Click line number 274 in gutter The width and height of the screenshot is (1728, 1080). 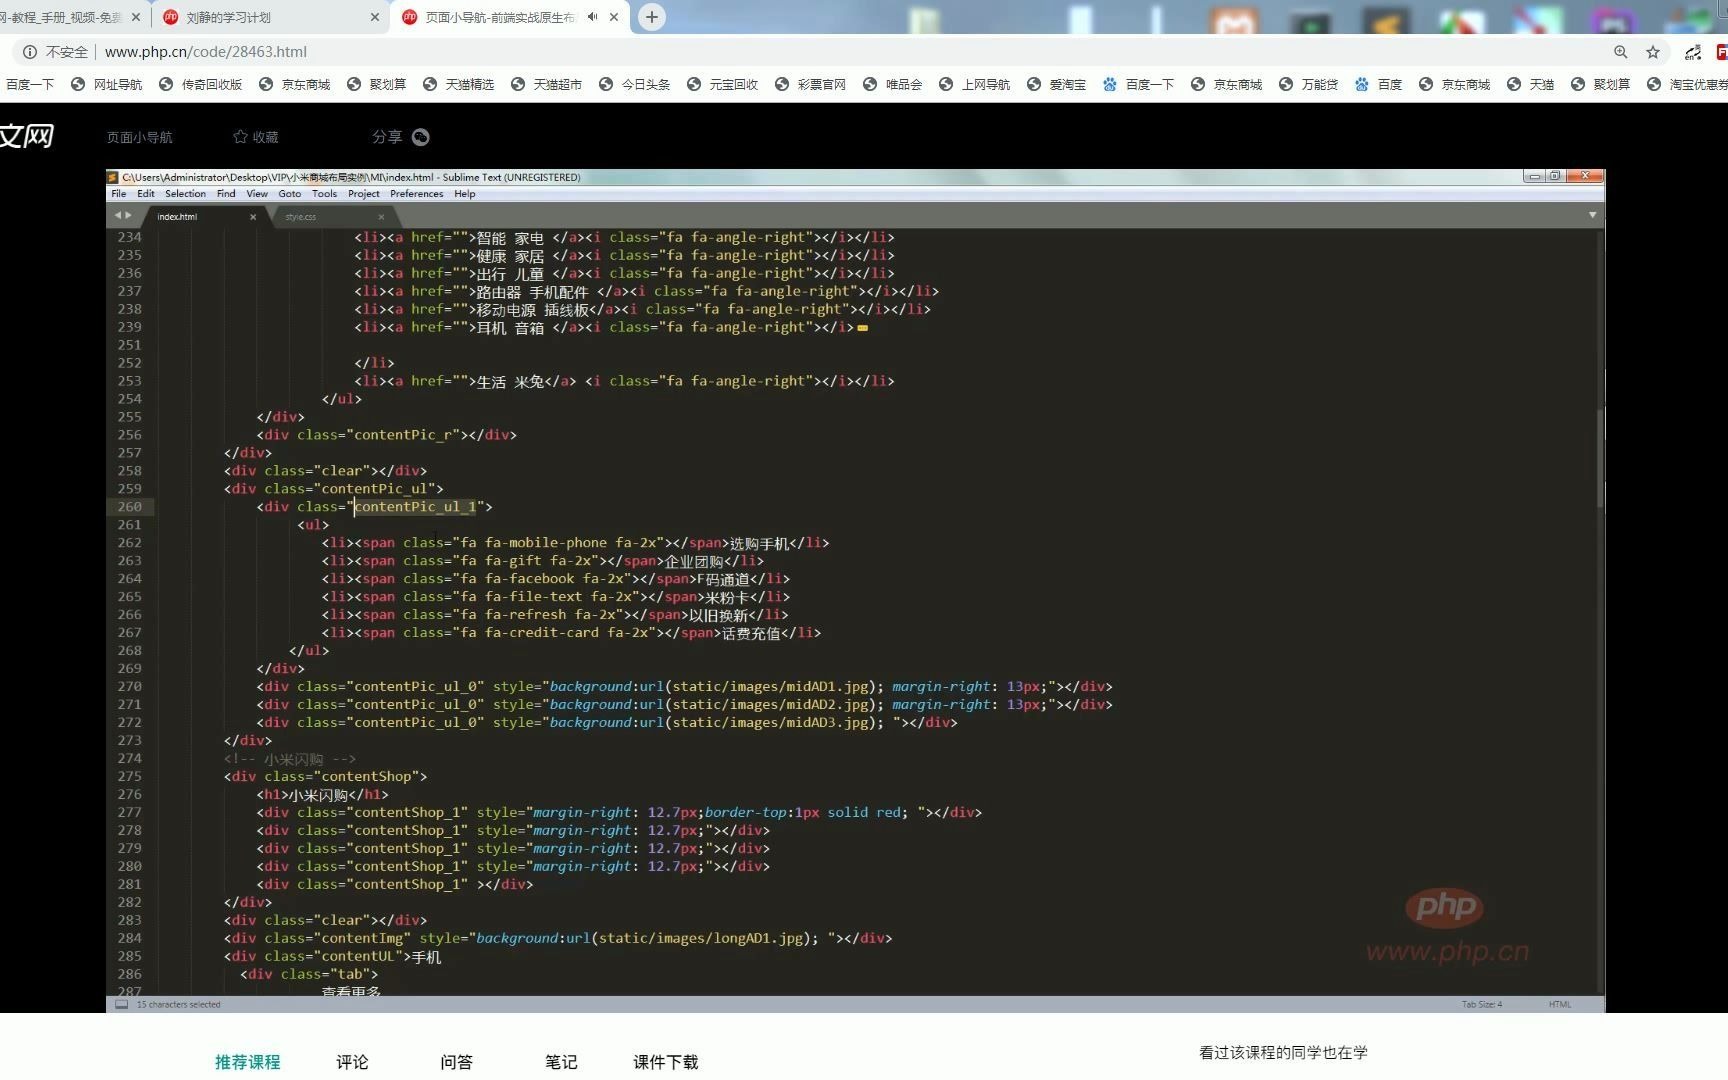(x=130, y=759)
